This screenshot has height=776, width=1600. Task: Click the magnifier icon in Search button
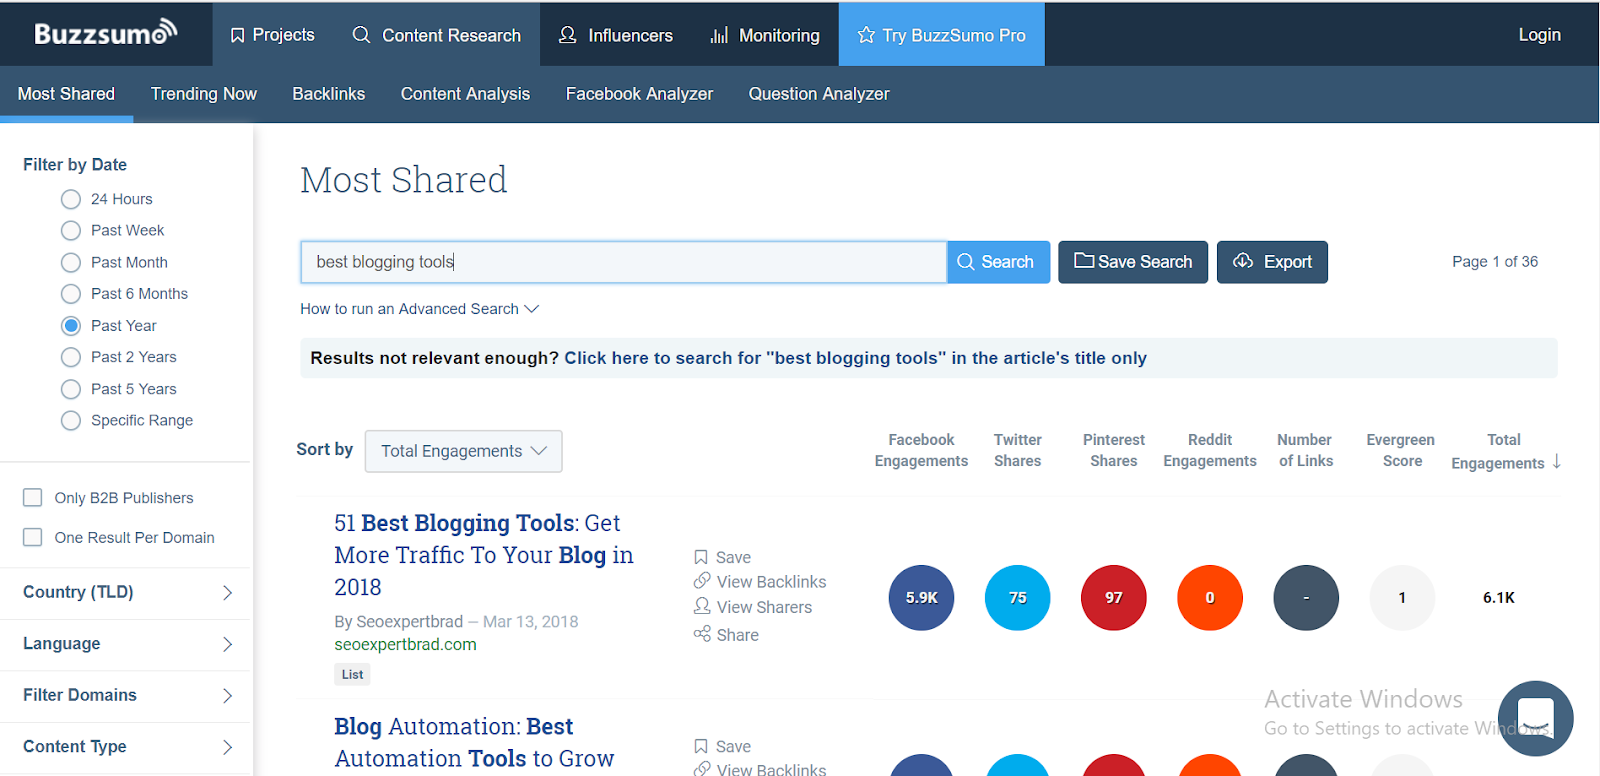click(966, 262)
